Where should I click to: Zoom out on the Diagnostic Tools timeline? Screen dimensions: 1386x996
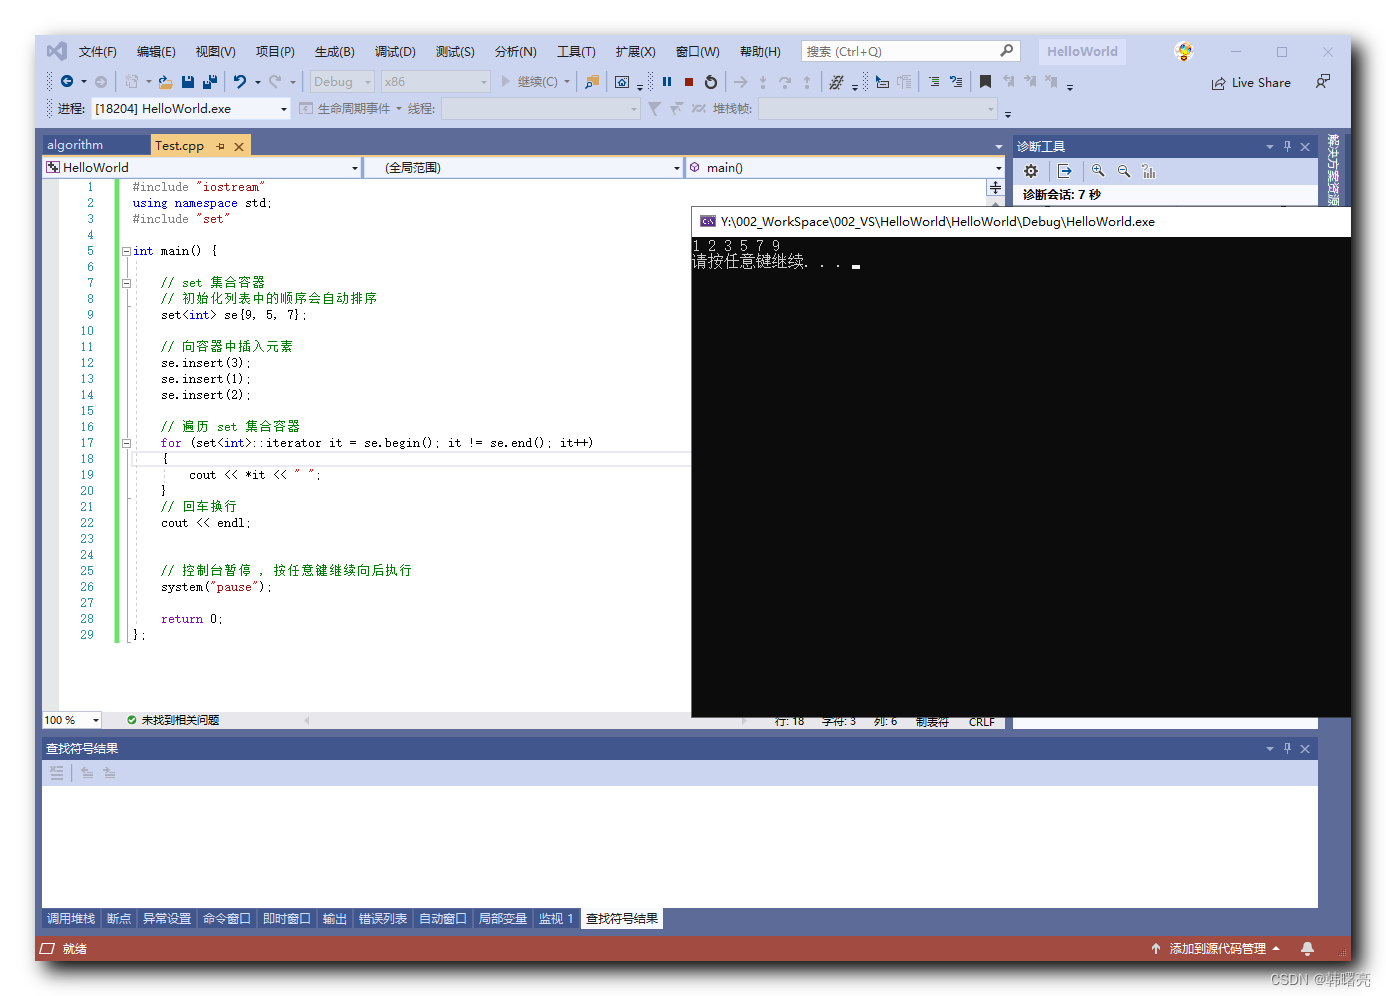coord(1124,171)
